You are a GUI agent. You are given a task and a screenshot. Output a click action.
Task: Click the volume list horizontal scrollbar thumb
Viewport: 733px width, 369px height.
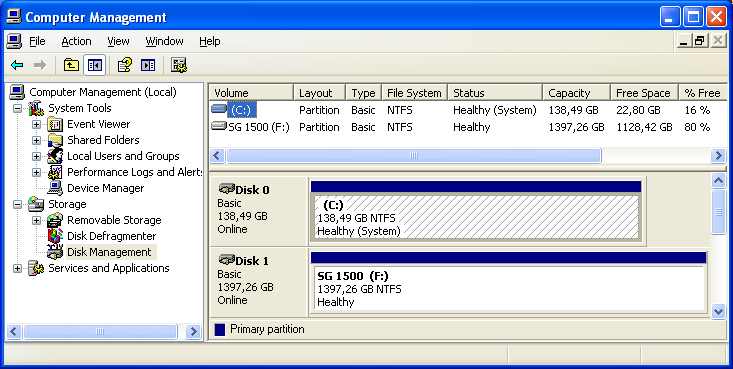point(414,156)
